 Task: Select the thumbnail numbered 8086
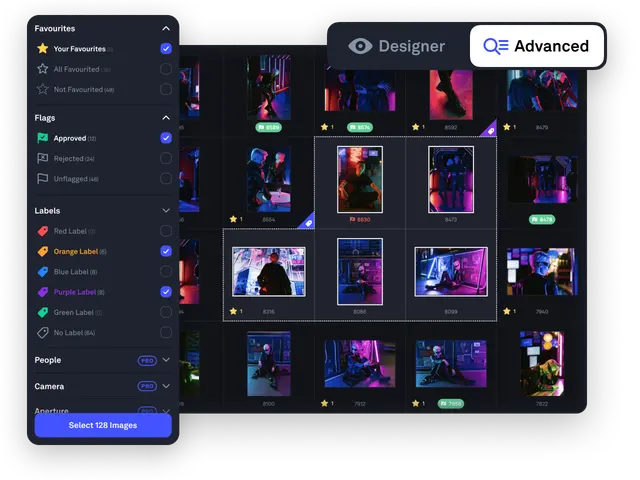point(360,271)
